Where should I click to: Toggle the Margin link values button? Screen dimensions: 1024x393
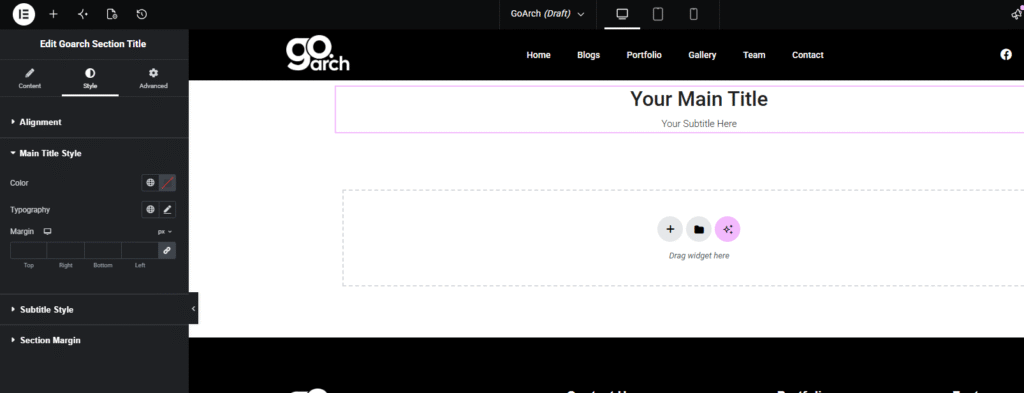[x=167, y=250]
